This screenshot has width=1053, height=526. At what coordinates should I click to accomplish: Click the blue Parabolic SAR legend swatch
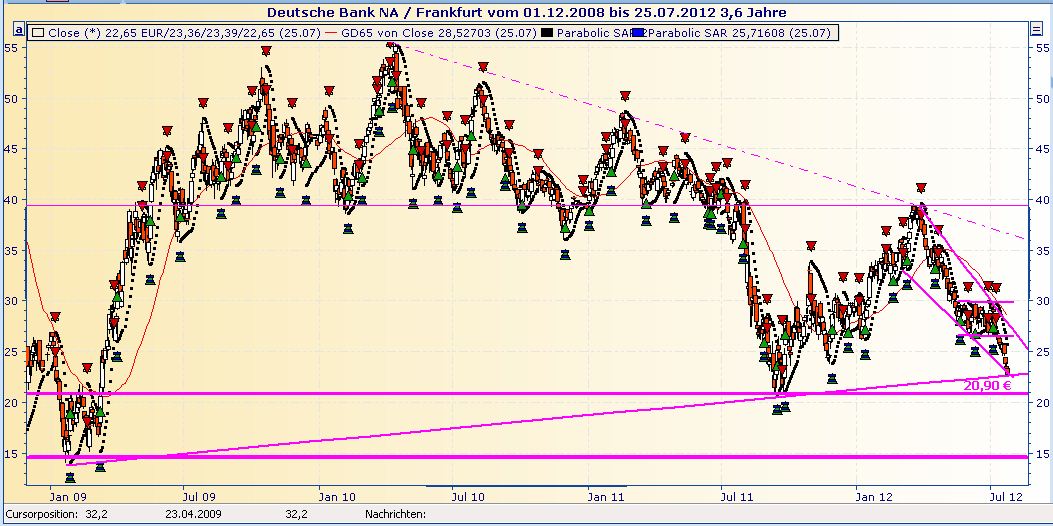[639, 32]
